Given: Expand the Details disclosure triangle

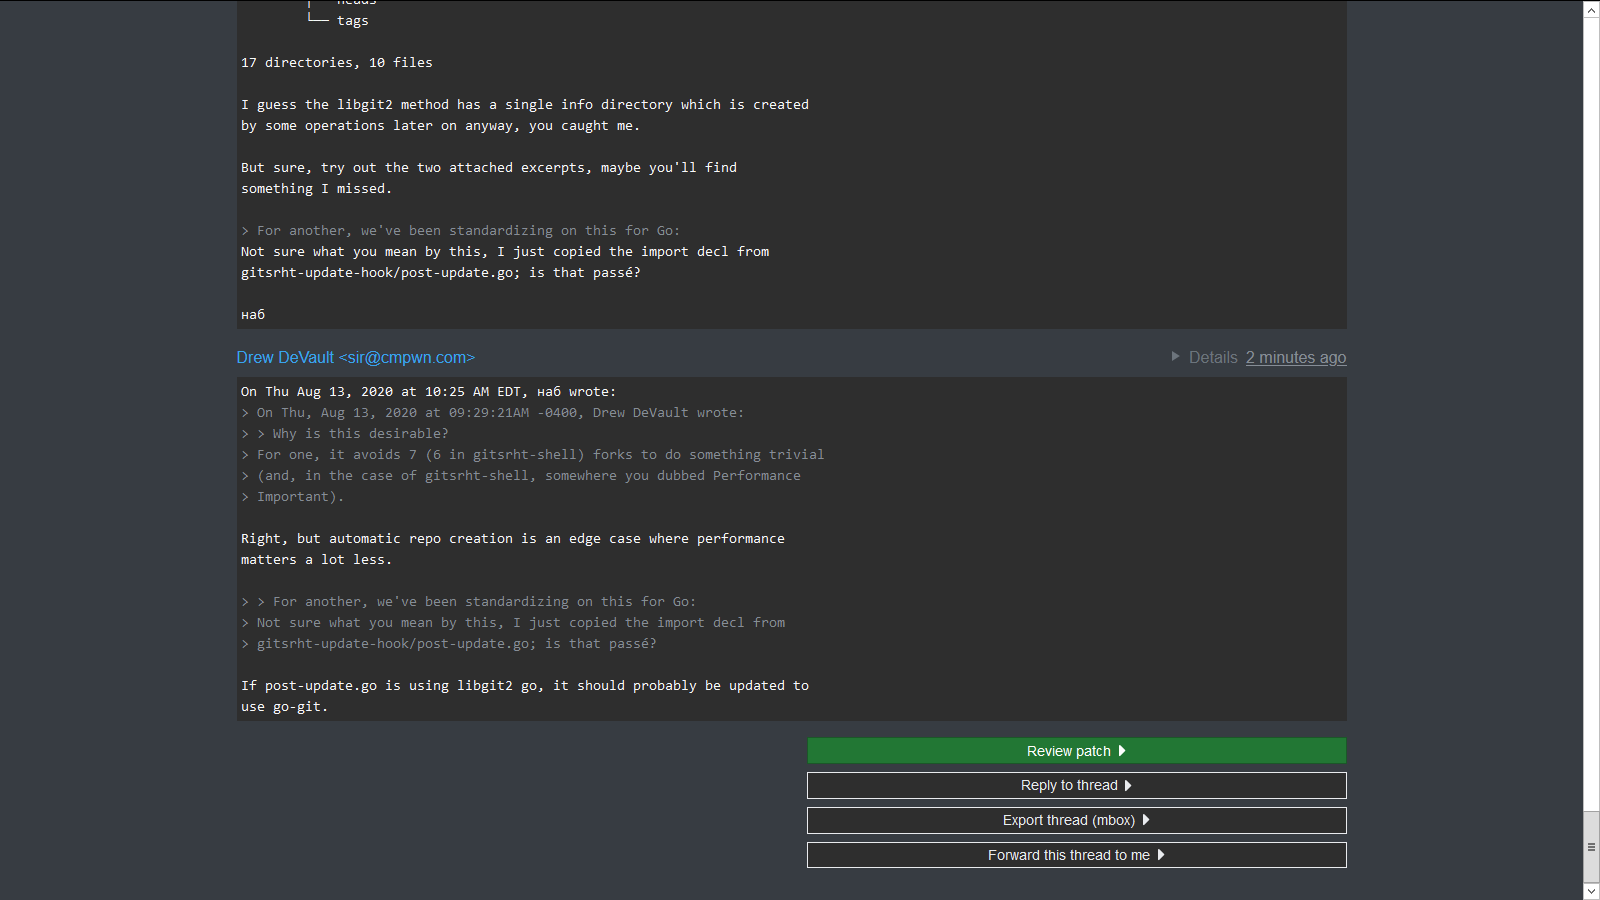Looking at the screenshot, I should tap(1176, 357).
